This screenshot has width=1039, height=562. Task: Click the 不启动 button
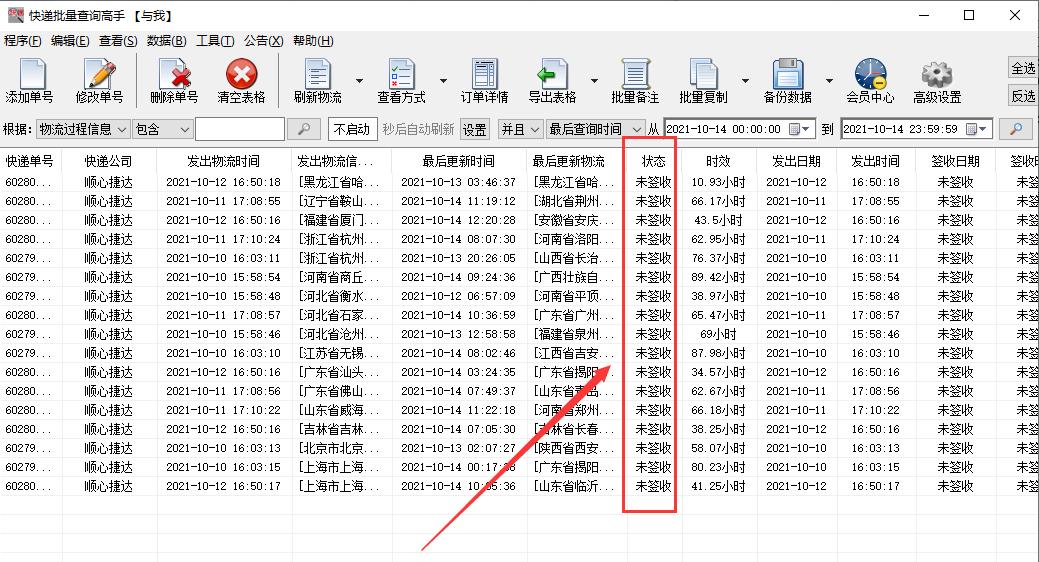pos(352,129)
